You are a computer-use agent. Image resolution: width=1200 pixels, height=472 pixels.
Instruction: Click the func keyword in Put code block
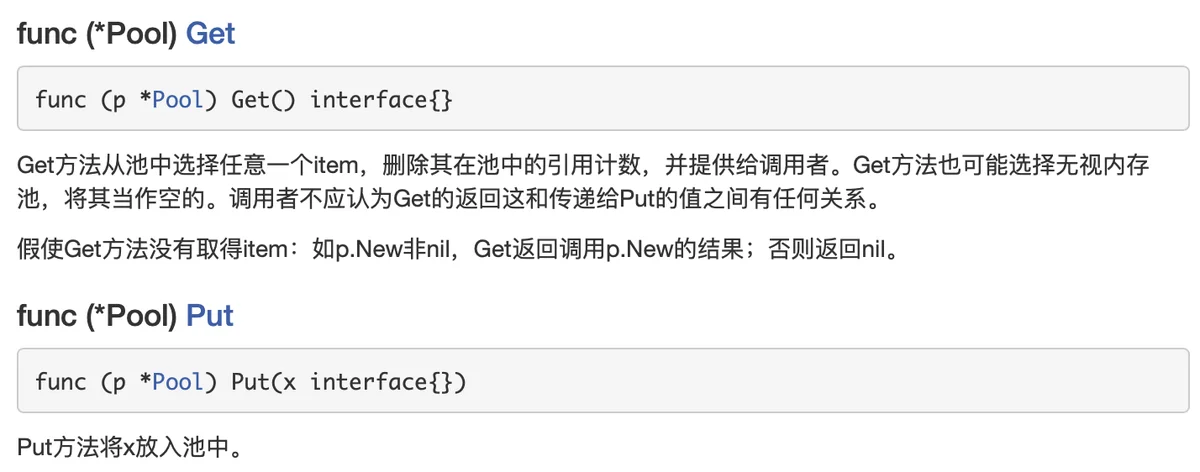tap(61, 381)
